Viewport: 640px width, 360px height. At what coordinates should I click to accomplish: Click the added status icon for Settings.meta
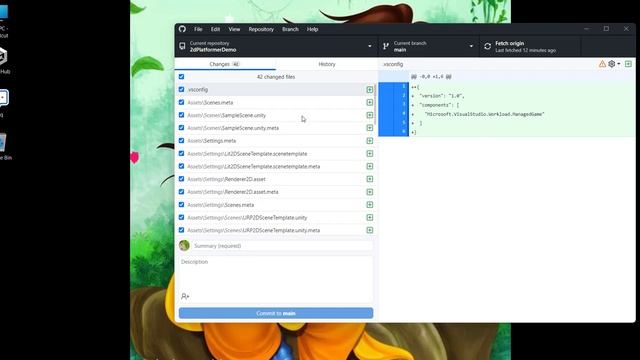click(x=369, y=140)
